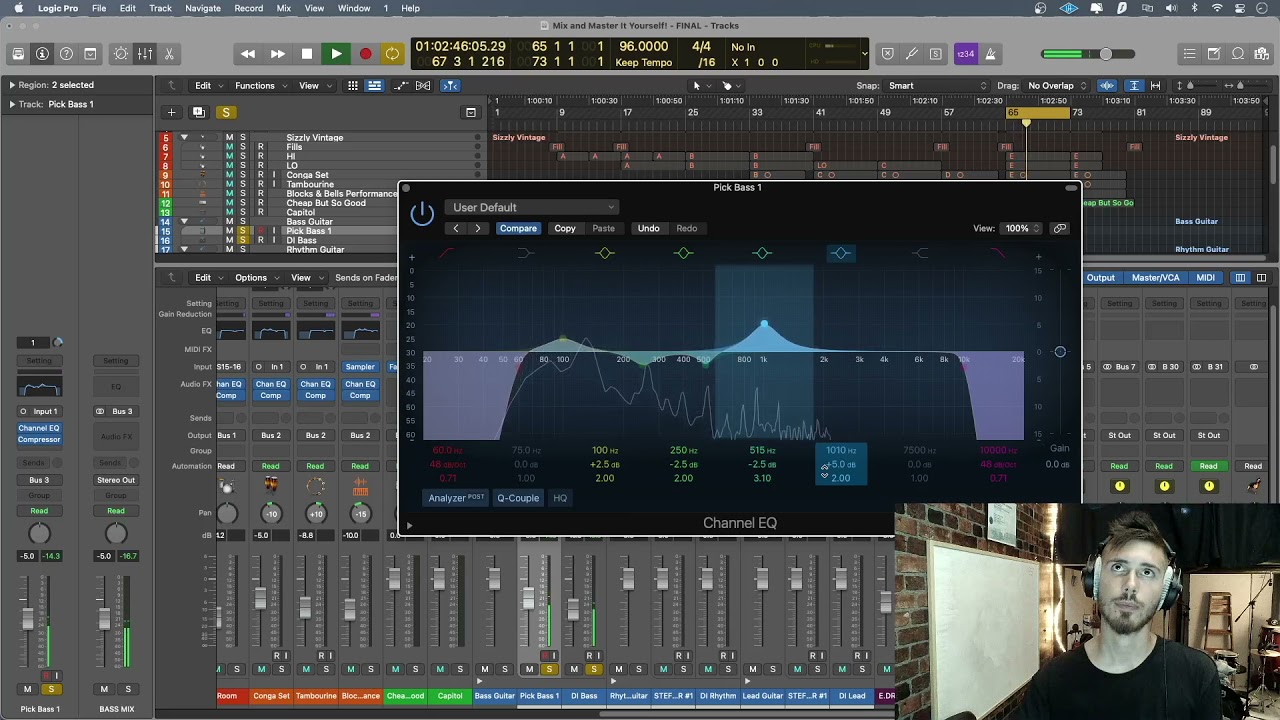The height and width of the screenshot is (720, 1280).
Task: Open Quick Help question mark button
Action: (66, 54)
